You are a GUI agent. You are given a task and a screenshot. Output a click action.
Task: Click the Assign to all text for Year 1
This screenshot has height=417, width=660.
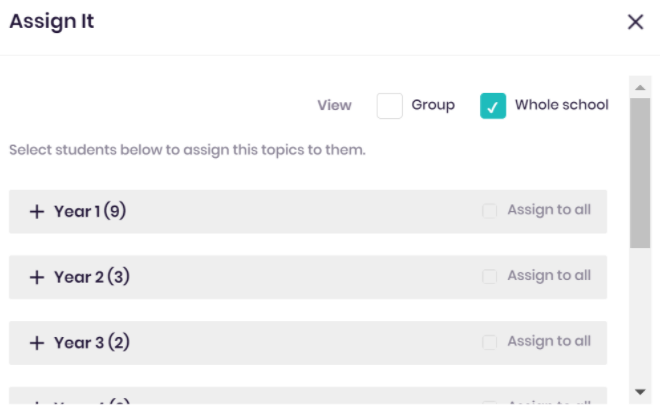549,210
